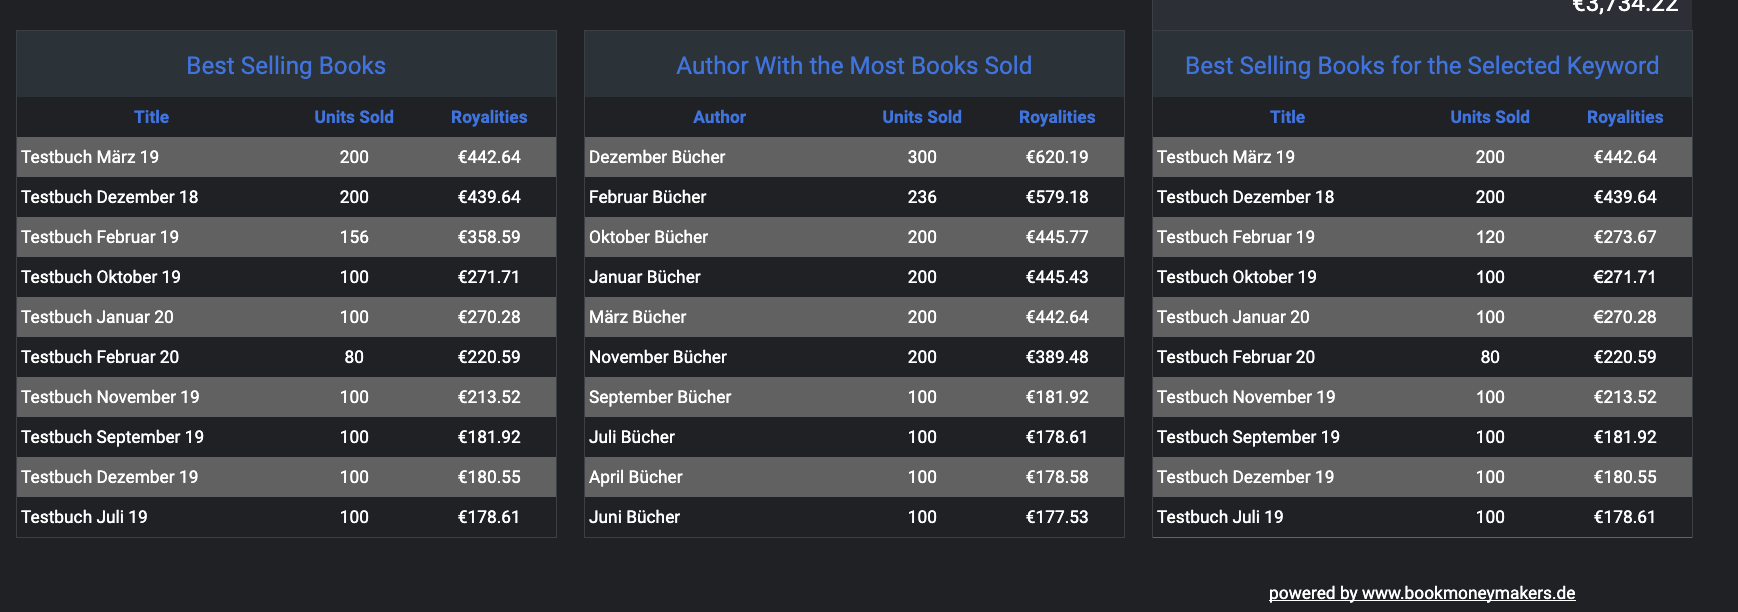
Task: Click Units Sold header in Best Selling Books table
Action: 354,117
